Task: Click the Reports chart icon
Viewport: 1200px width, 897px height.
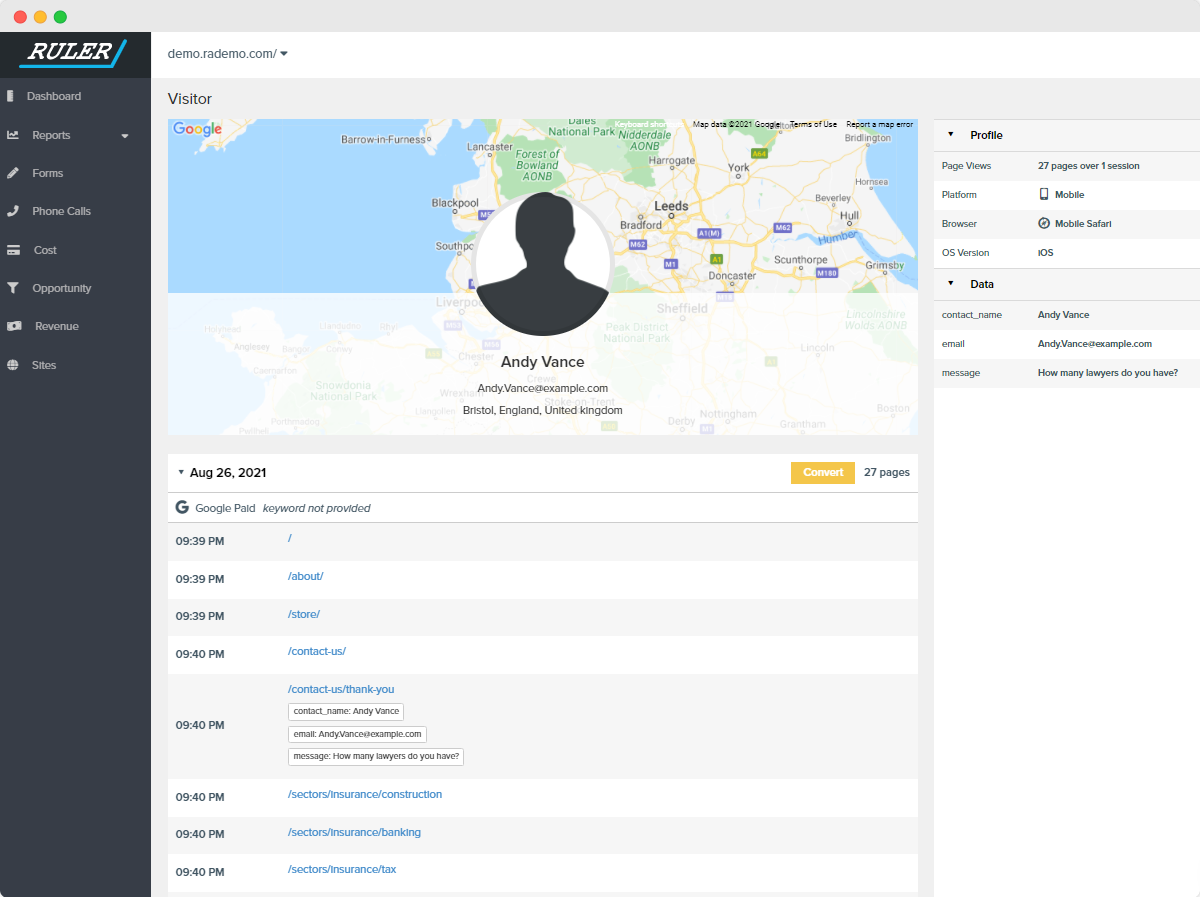Action: [13, 135]
